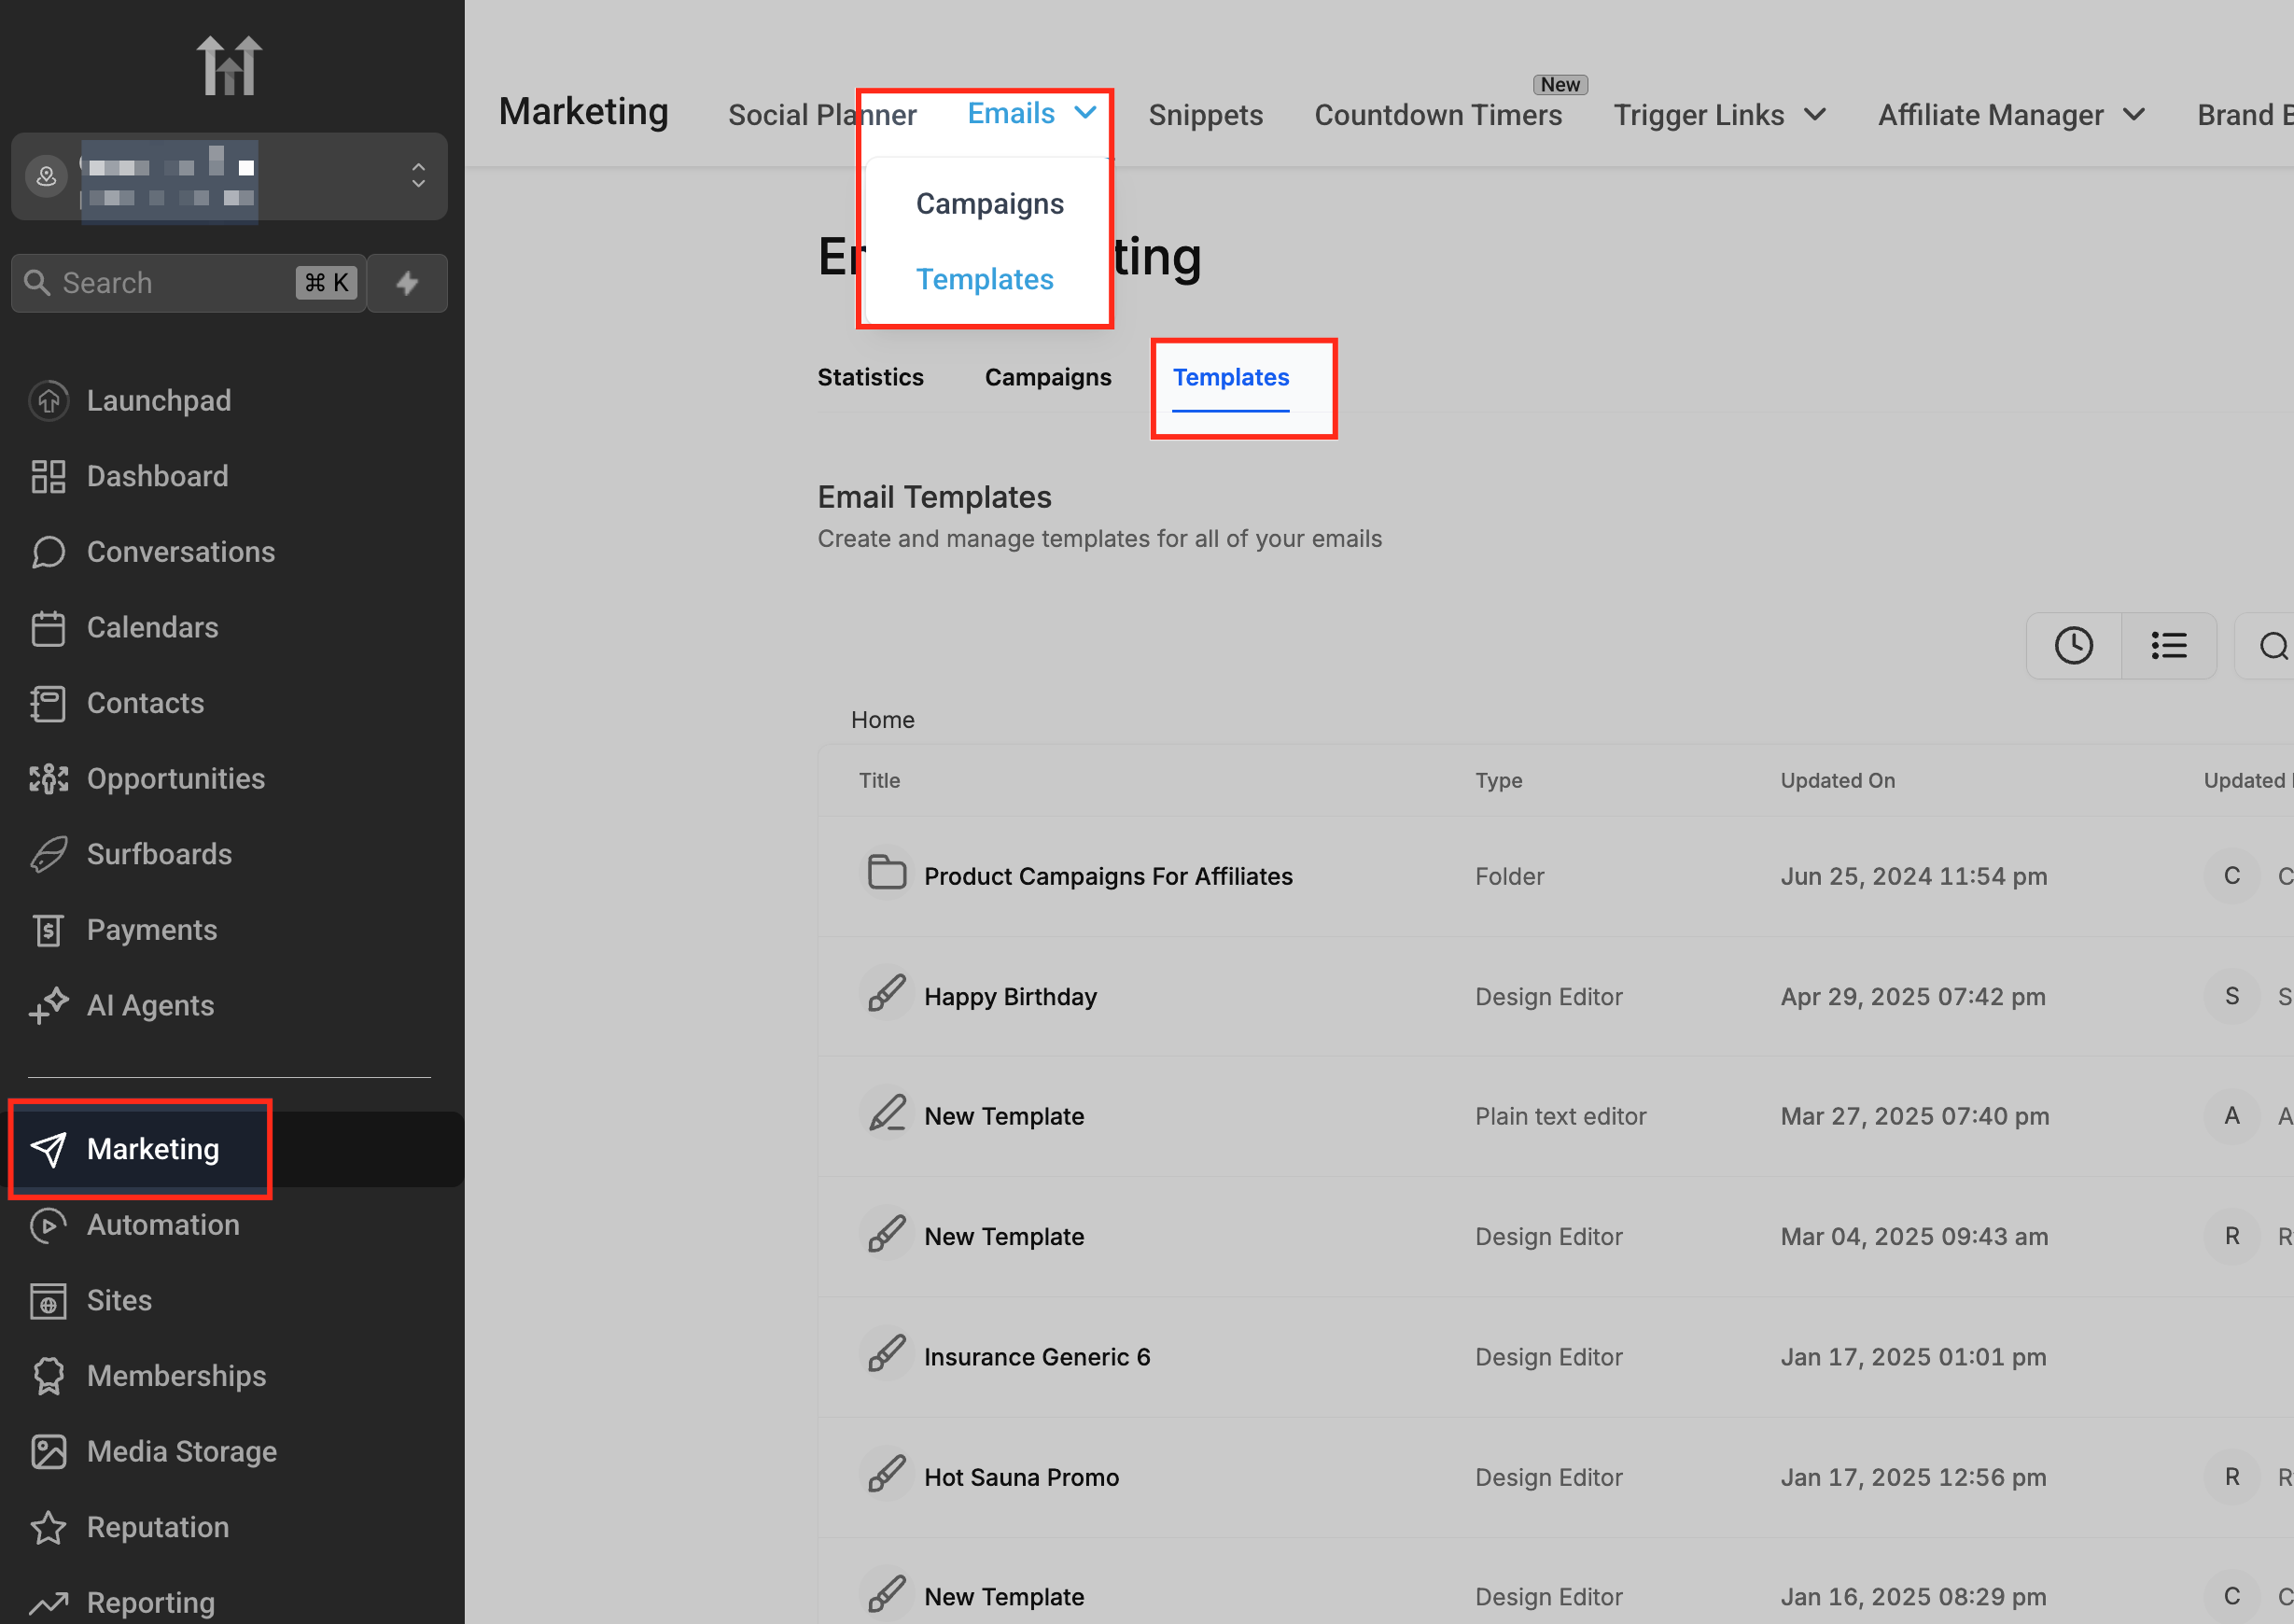This screenshot has height=1624, width=2294.
Task: Expand the Emails dropdown menu
Action: coord(1031,114)
